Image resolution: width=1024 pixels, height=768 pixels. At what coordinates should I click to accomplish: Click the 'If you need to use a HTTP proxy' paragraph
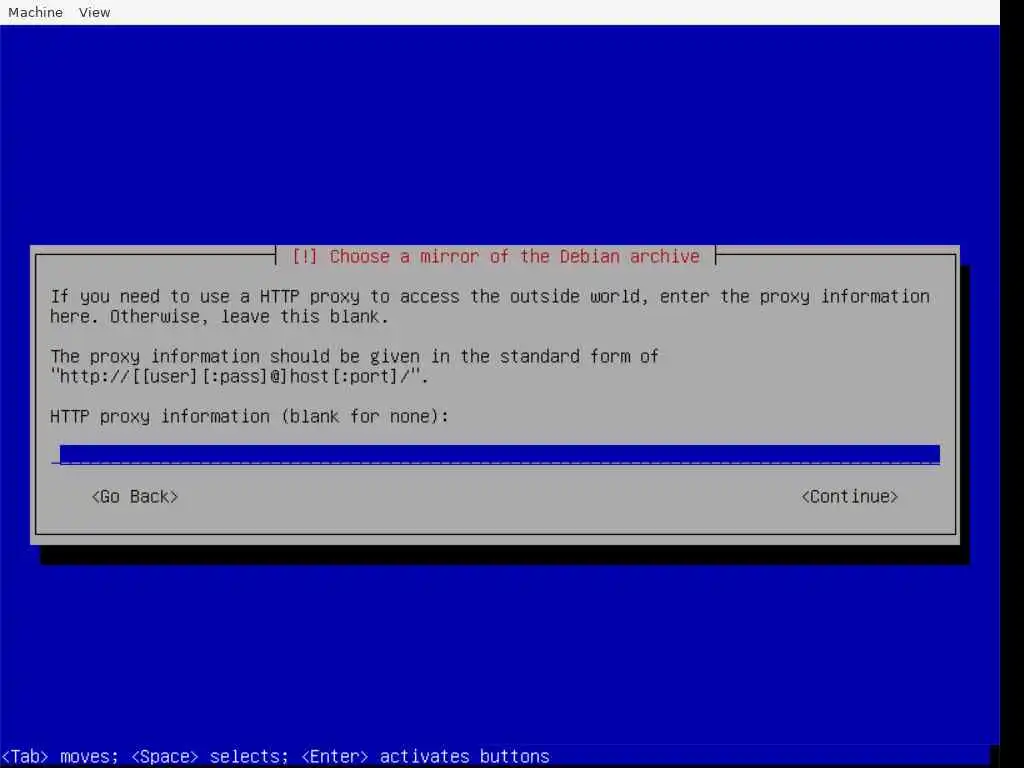click(490, 306)
